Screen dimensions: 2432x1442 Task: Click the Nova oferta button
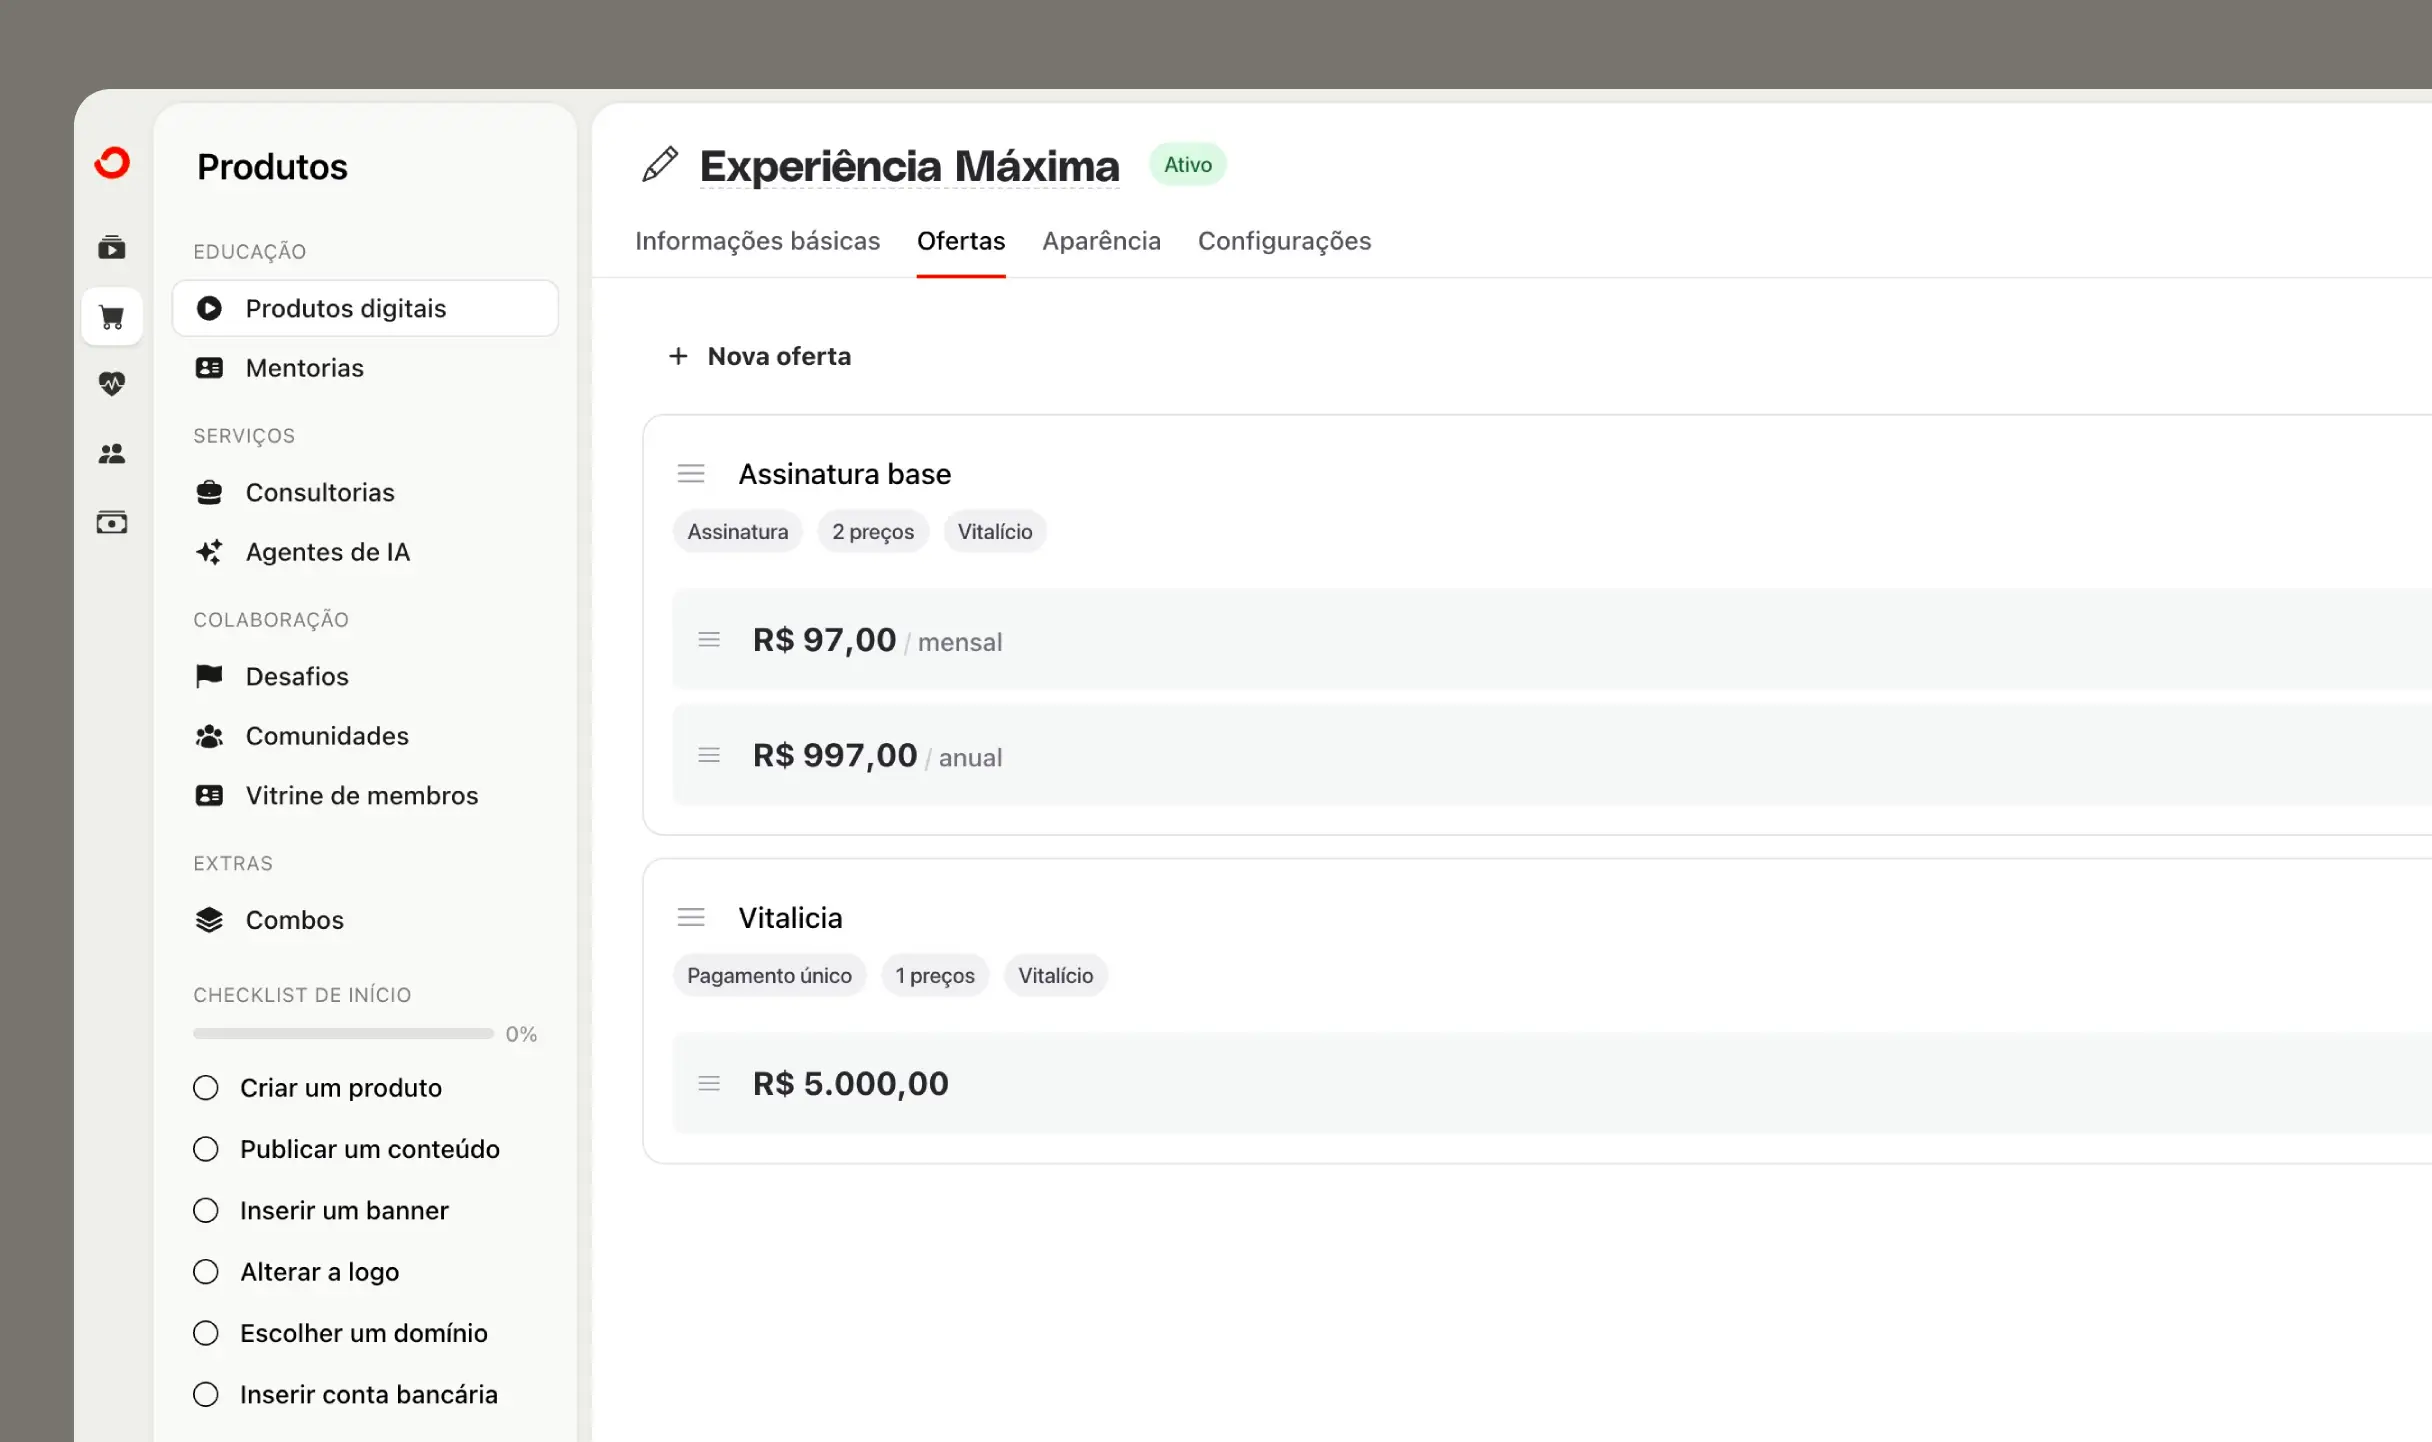(x=760, y=356)
